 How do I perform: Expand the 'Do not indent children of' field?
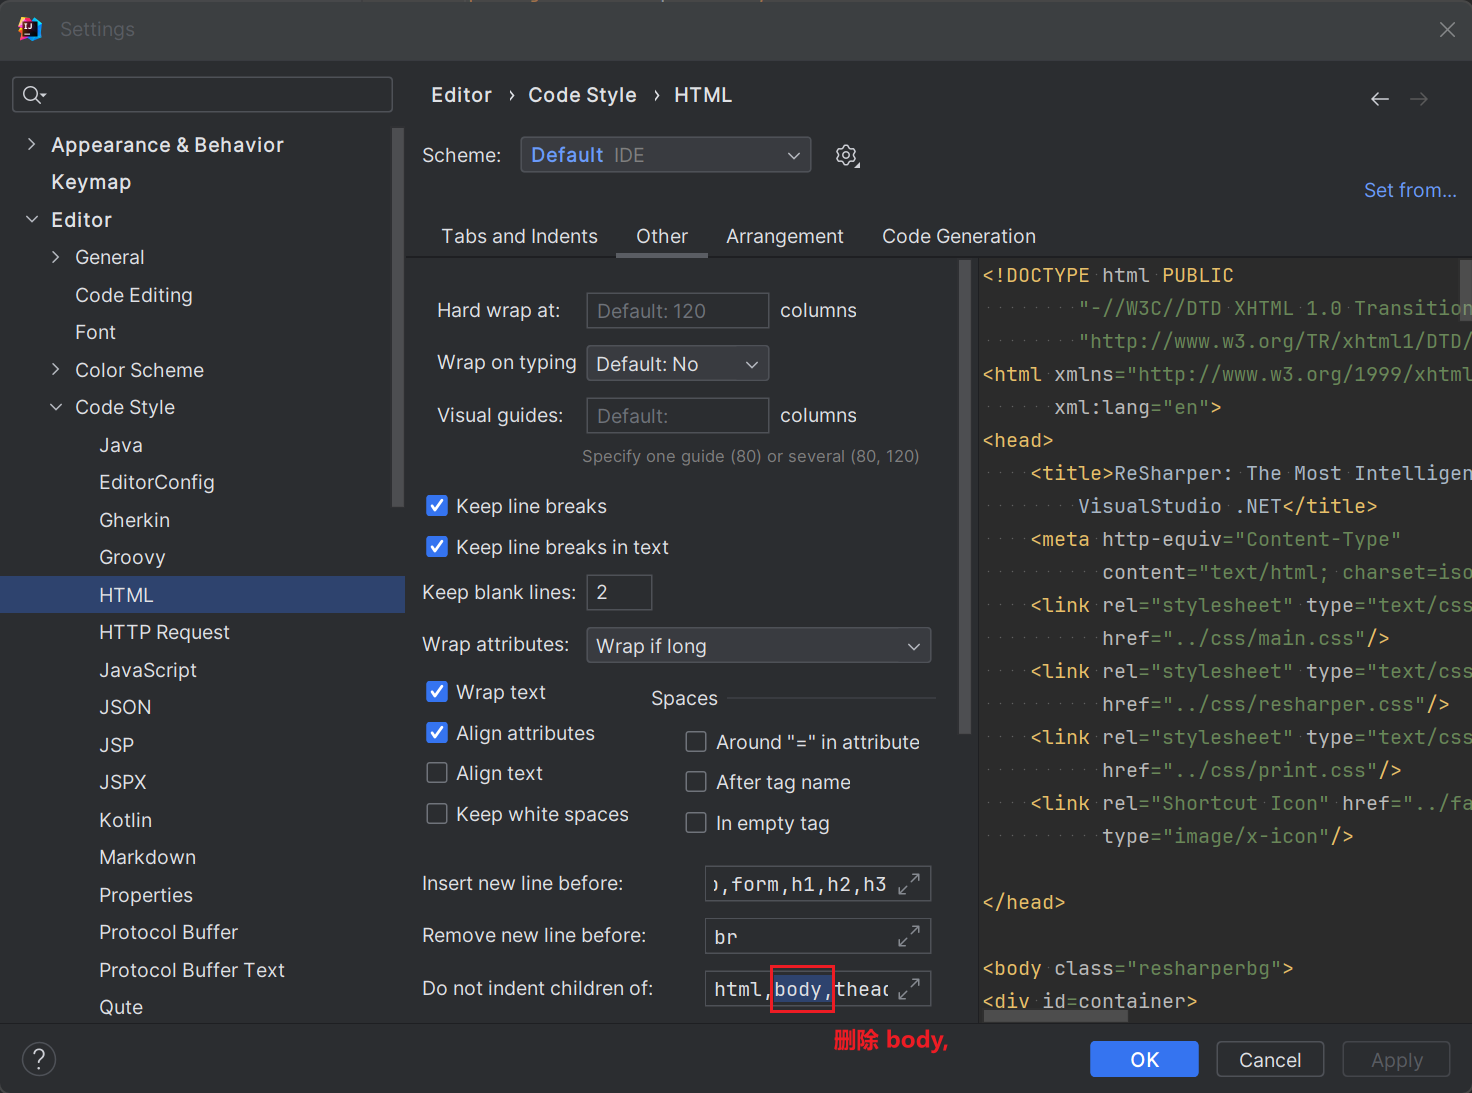[909, 989]
